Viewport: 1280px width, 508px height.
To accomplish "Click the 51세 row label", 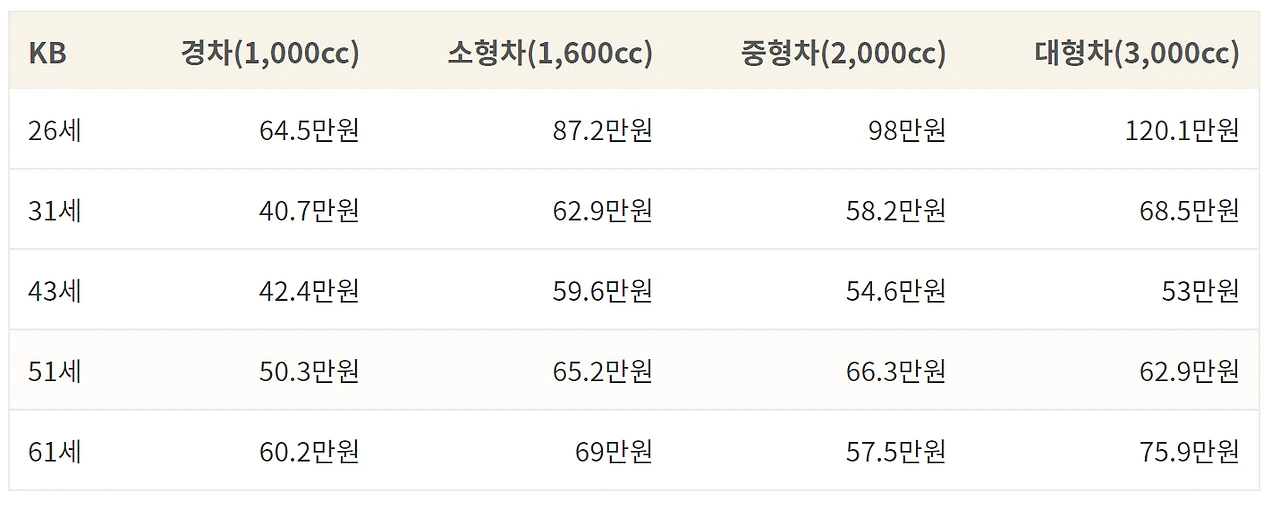I will click(55, 371).
